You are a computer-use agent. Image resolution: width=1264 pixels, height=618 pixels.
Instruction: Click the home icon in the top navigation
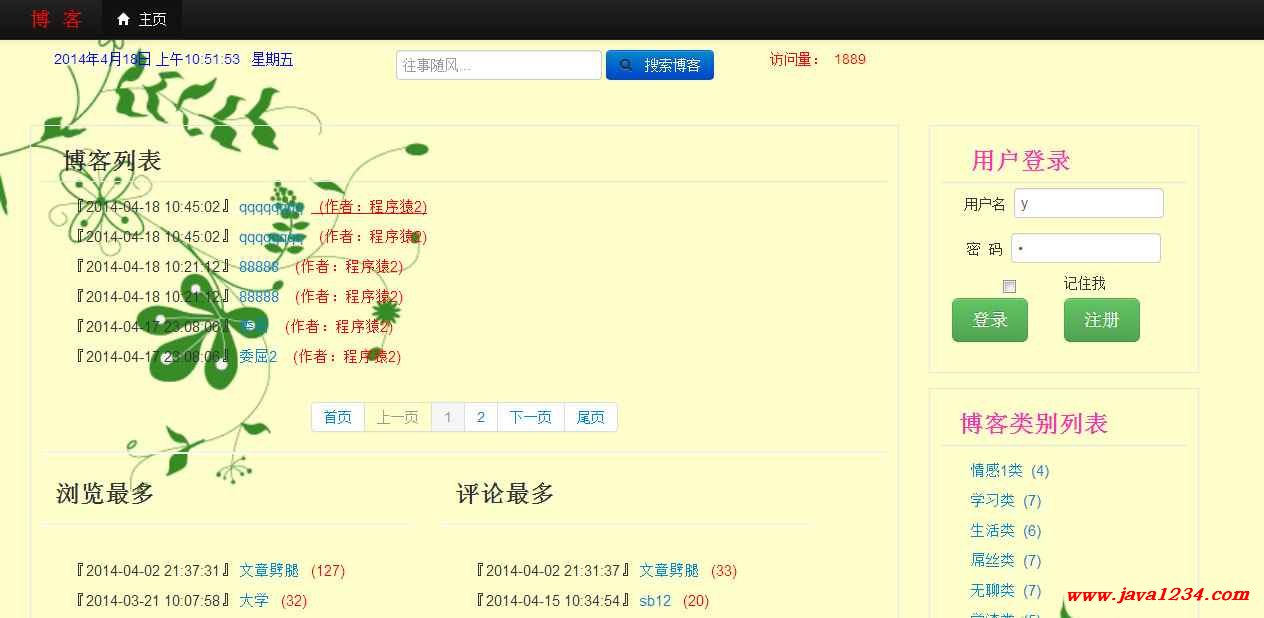(124, 18)
